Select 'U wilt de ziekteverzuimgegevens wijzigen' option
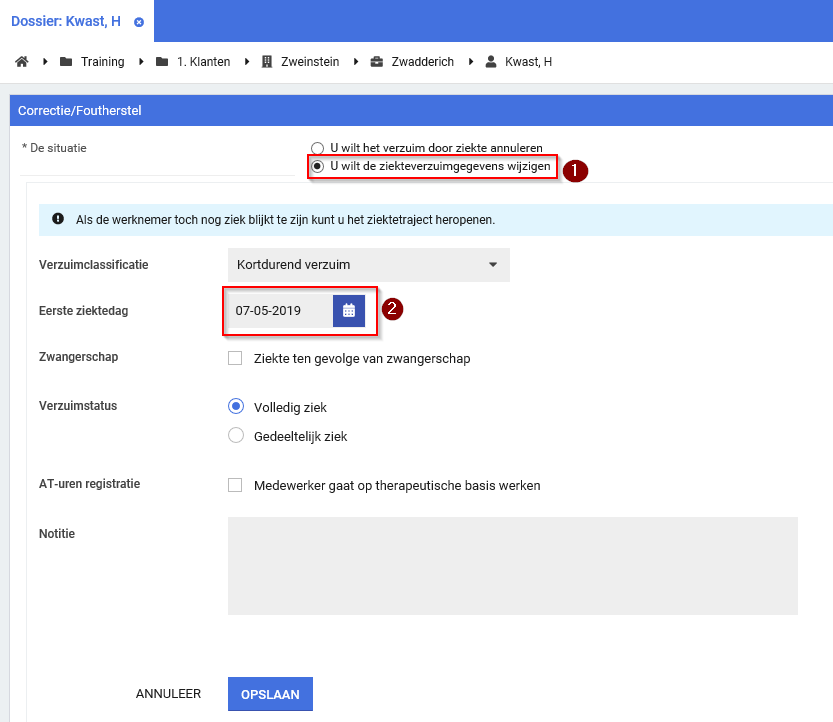833x722 pixels. (x=318, y=166)
